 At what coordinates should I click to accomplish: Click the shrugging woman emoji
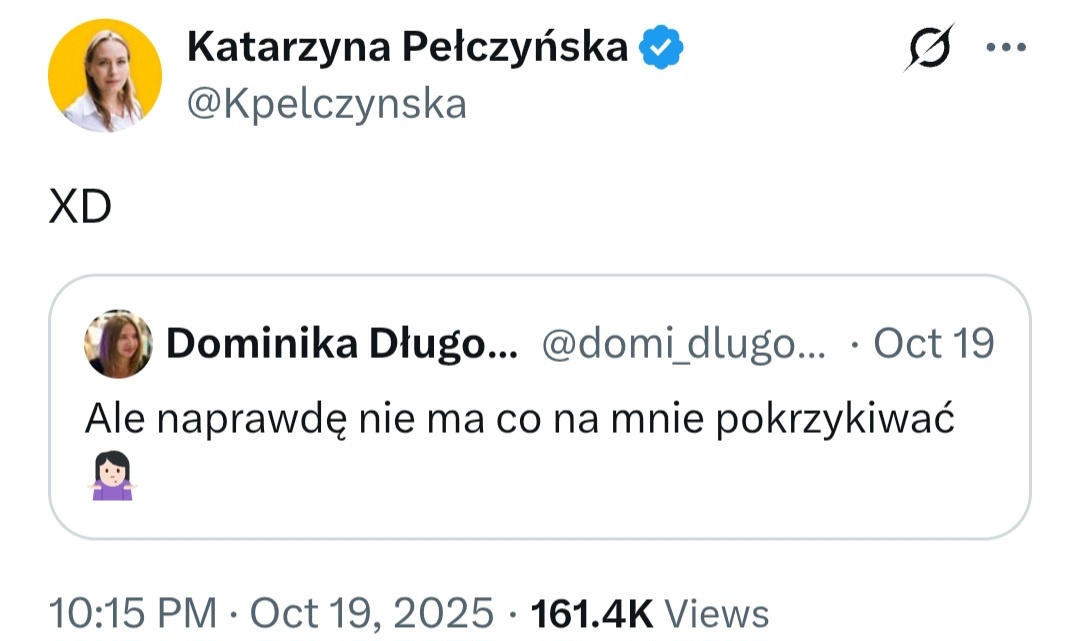pos(110,476)
